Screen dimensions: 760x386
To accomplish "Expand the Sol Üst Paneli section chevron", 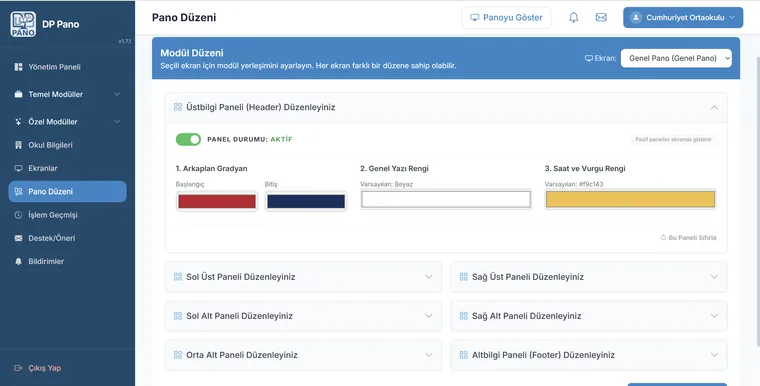I will [x=428, y=277].
